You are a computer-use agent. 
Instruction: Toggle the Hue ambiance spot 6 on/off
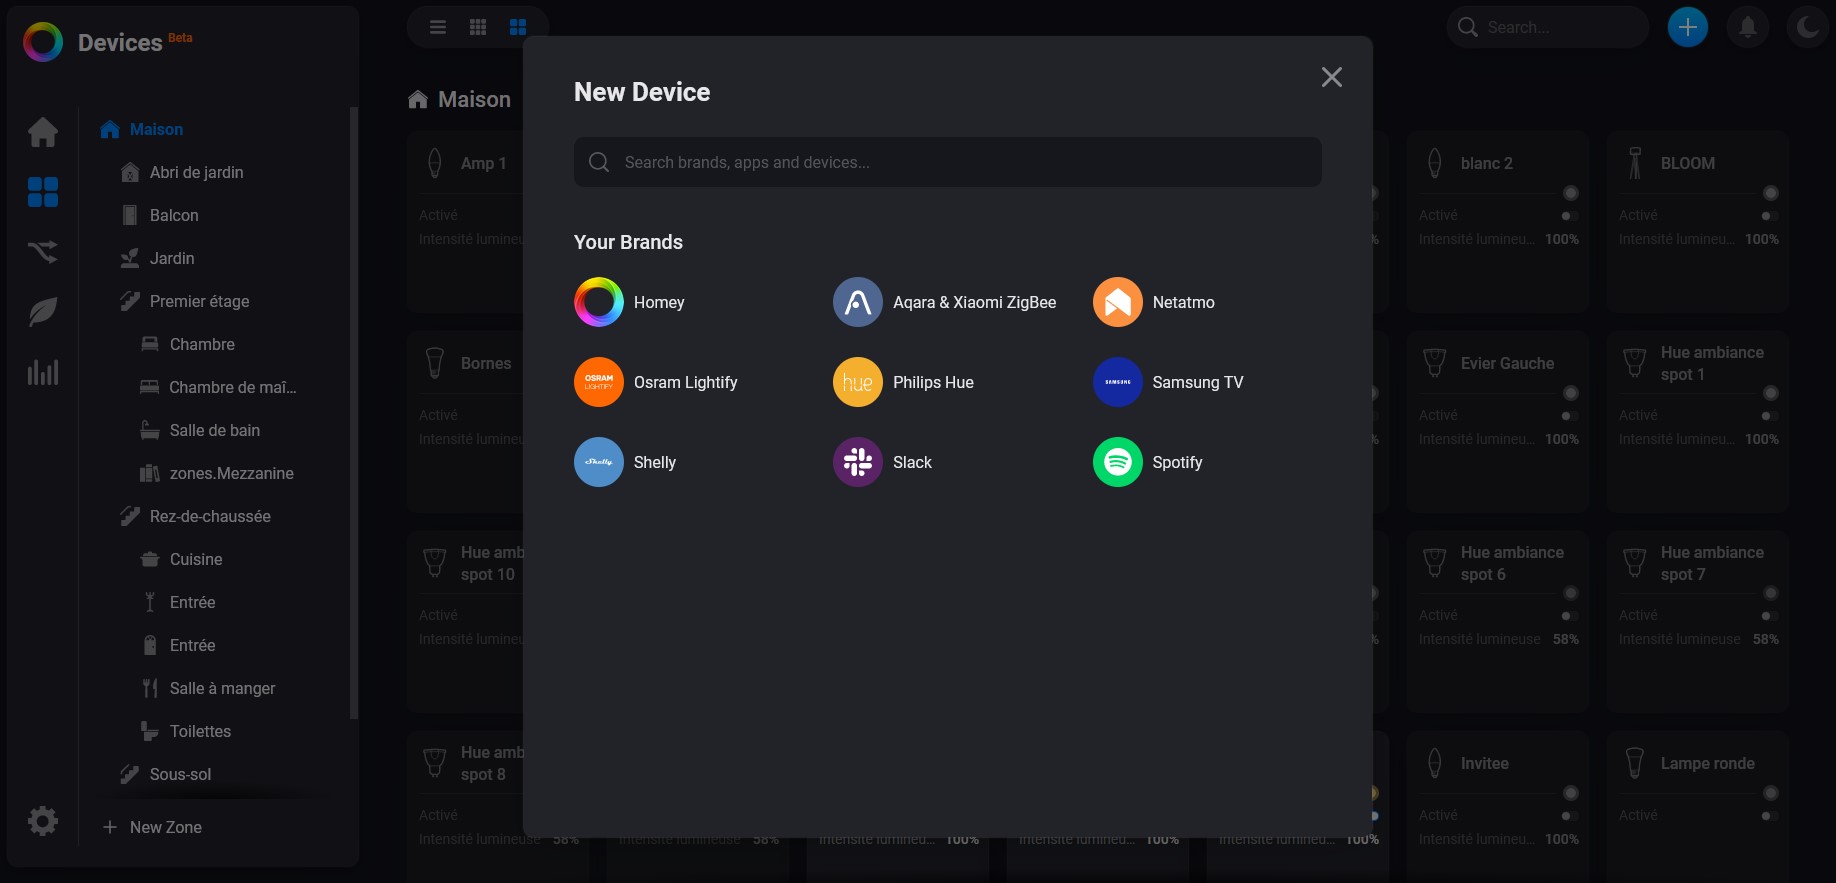(x=1569, y=616)
